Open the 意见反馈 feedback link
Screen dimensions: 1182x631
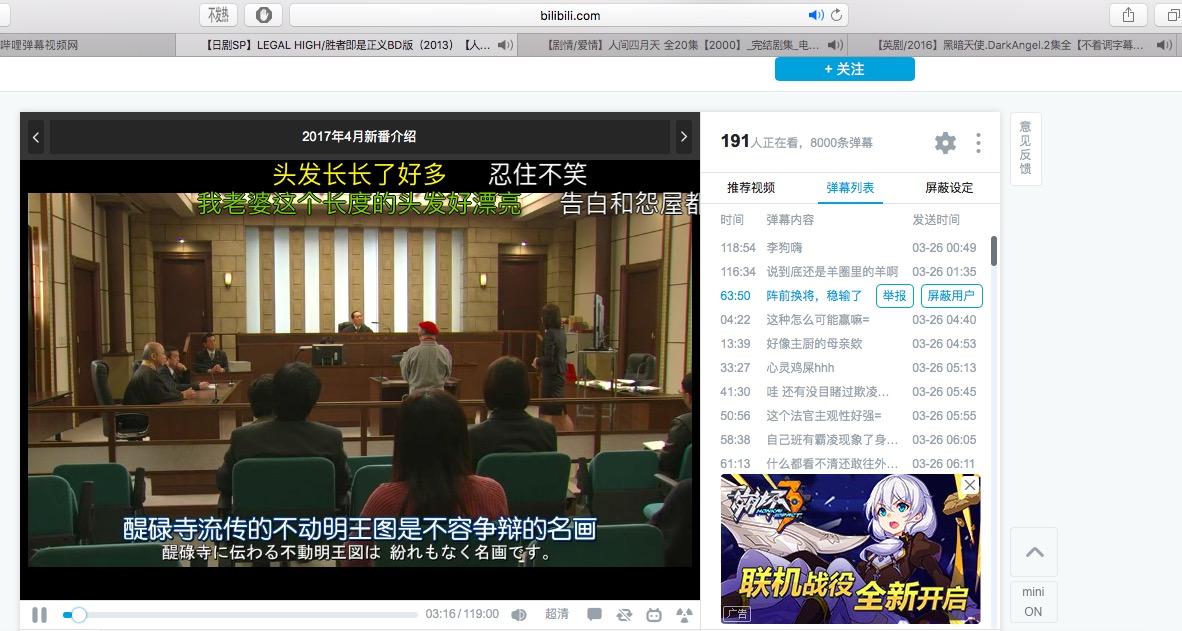tap(1025, 148)
